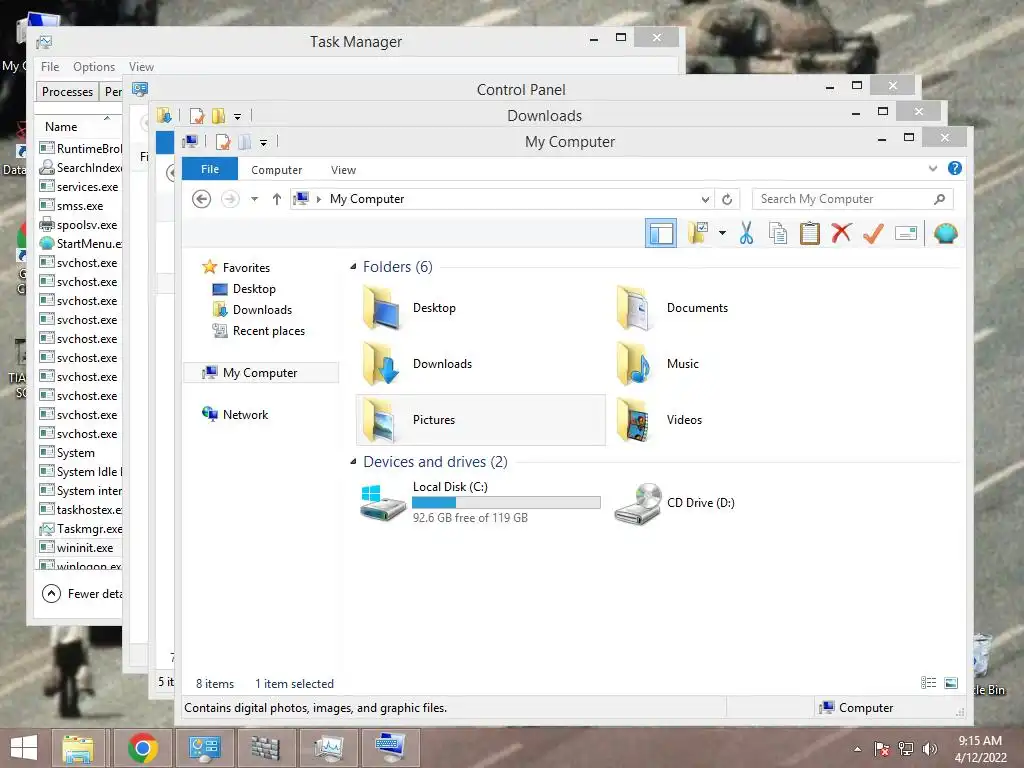Image resolution: width=1024 pixels, height=768 pixels.
Task: Click the Cut scissors icon
Action: 746,233
